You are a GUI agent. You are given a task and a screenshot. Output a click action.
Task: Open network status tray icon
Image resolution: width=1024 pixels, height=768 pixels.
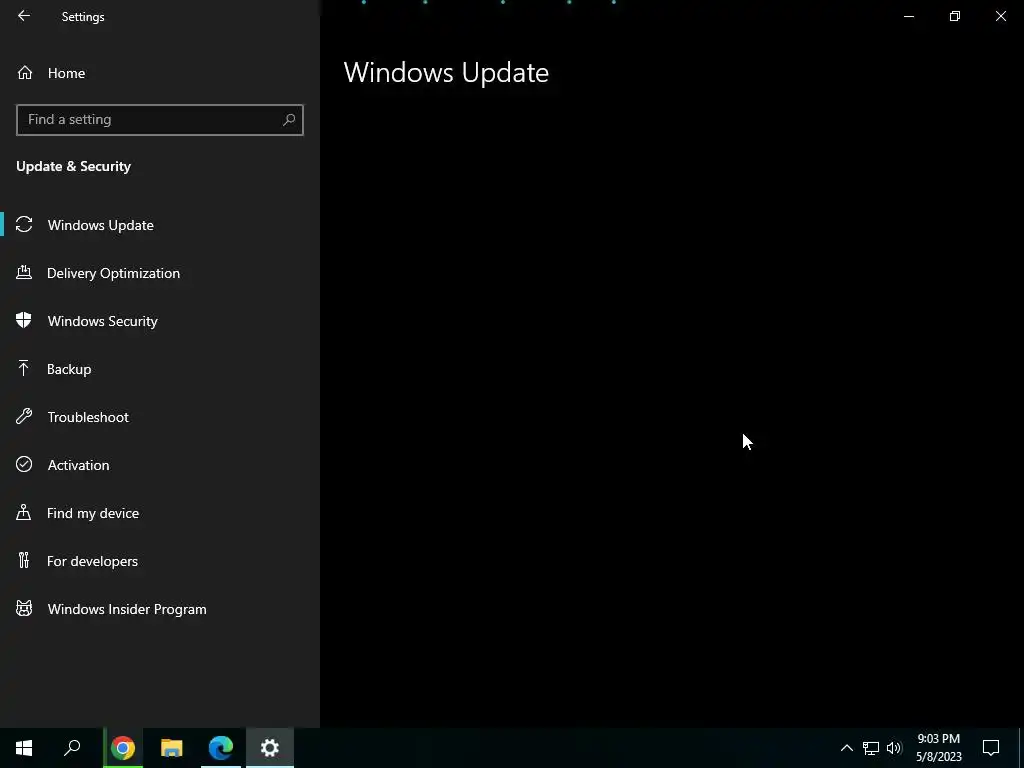[871, 748]
